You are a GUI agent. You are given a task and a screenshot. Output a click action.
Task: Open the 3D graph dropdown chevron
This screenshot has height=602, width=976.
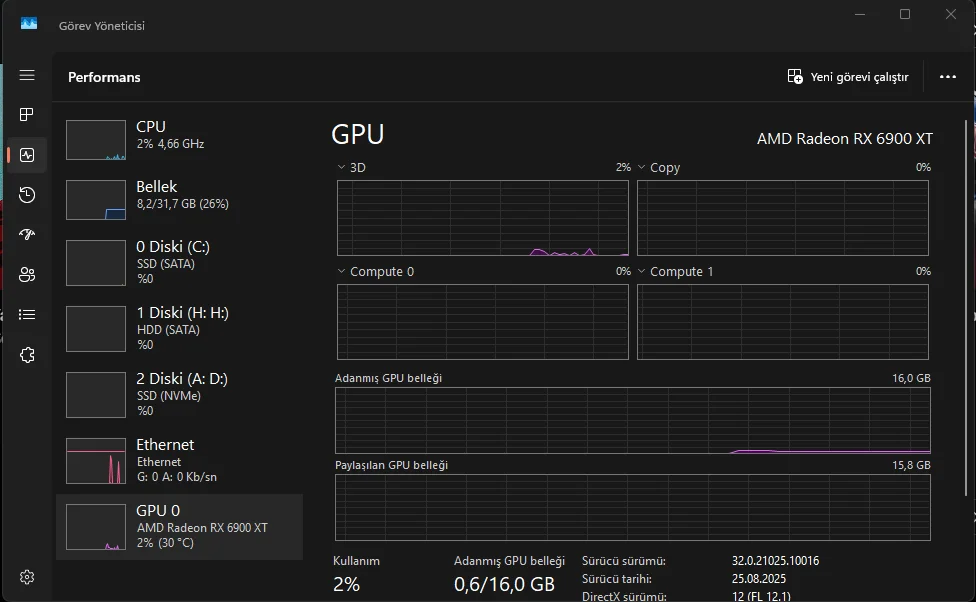(x=342, y=167)
